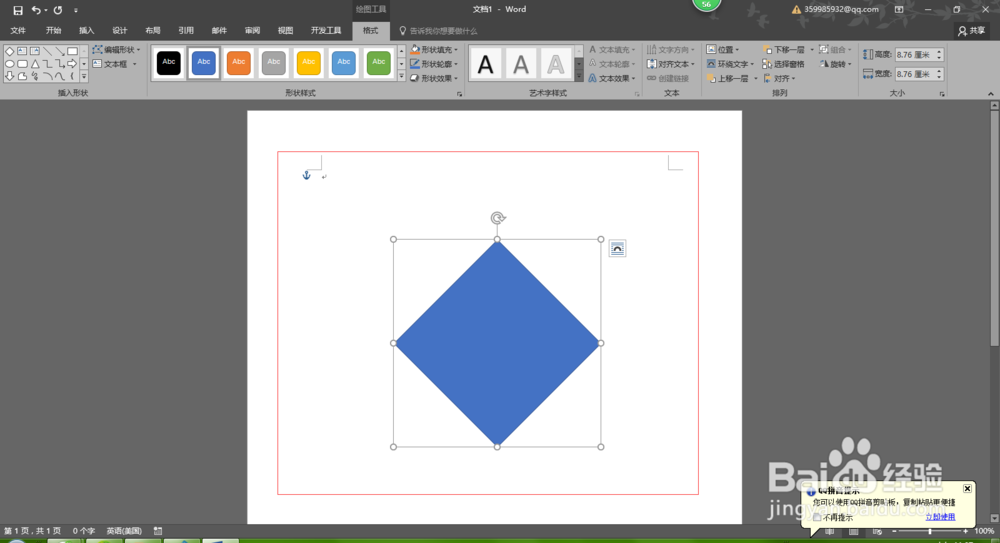Switch to Web Layout view in the status bar
This screenshot has width=1000, height=543.
(x=878, y=531)
